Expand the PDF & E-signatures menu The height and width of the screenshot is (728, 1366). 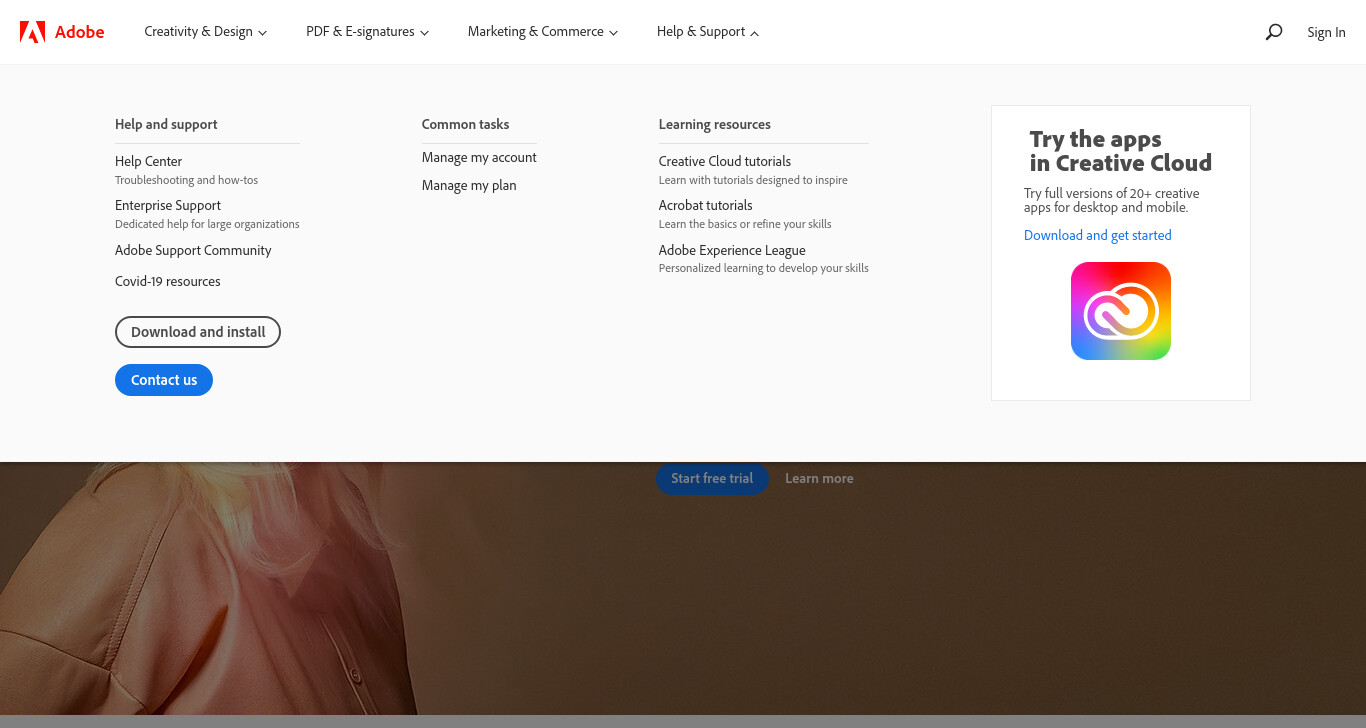367,32
